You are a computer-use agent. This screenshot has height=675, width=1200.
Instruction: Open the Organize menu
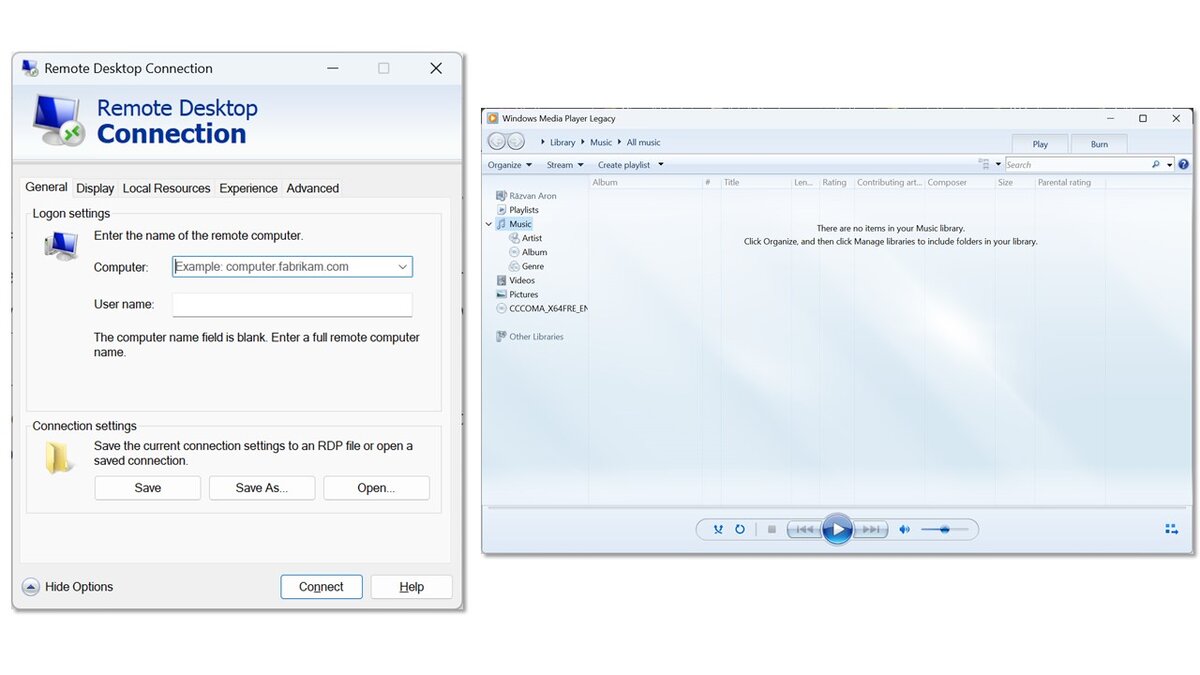click(x=510, y=165)
